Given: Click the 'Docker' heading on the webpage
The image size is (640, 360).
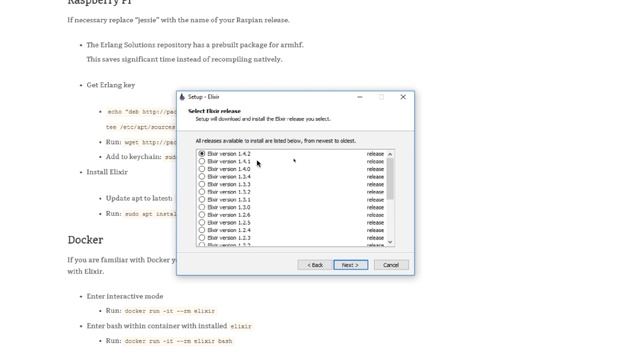Looking at the screenshot, I should (85, 240).
